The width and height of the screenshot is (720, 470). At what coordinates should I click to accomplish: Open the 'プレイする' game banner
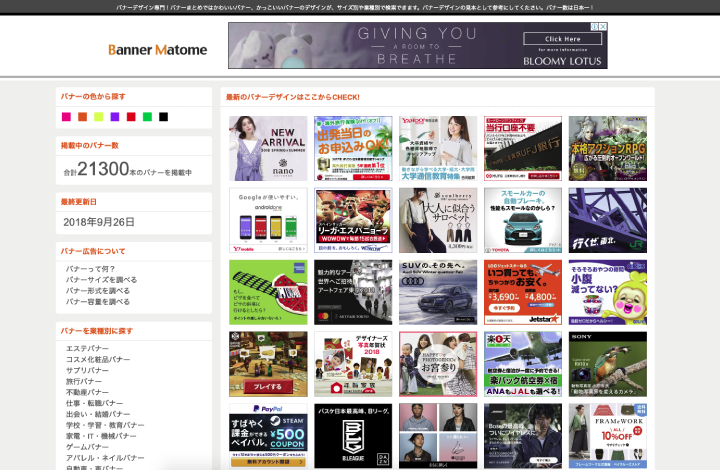tap(268, 364)
